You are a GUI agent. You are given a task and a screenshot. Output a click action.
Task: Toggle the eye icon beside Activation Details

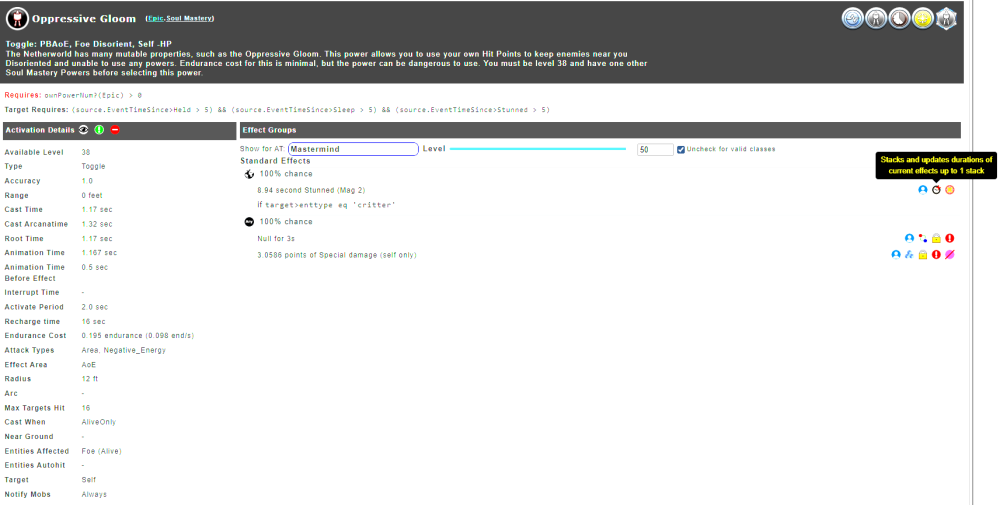tap(85, 130)
